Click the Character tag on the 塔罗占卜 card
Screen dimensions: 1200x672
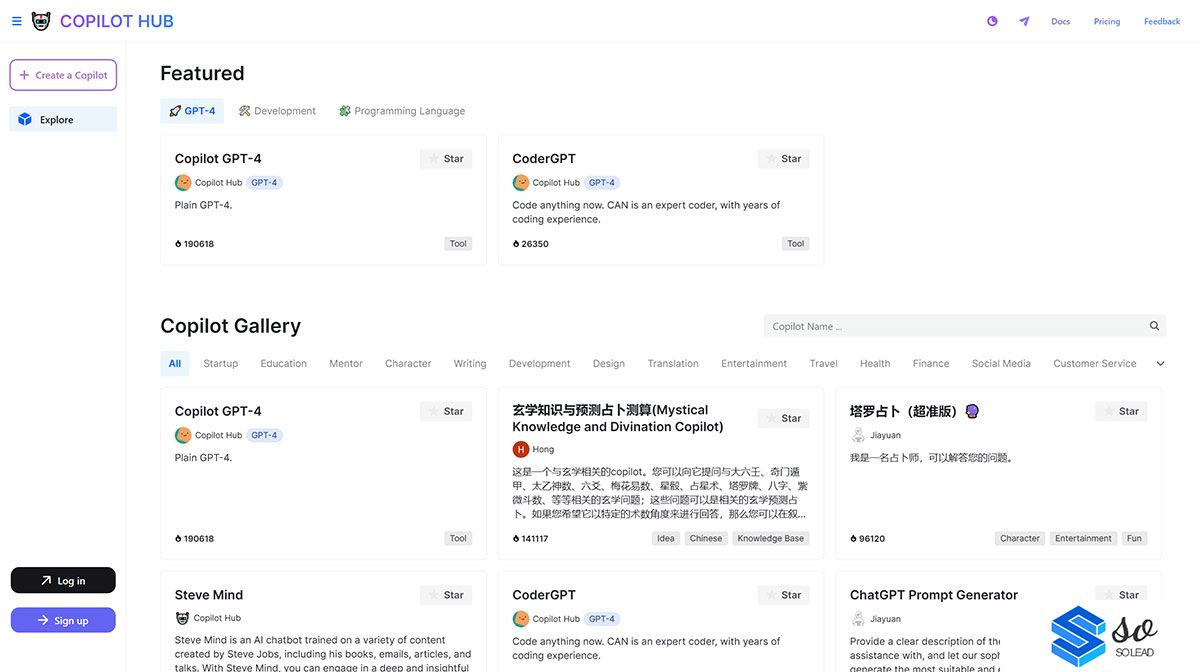click(1020, 538)
